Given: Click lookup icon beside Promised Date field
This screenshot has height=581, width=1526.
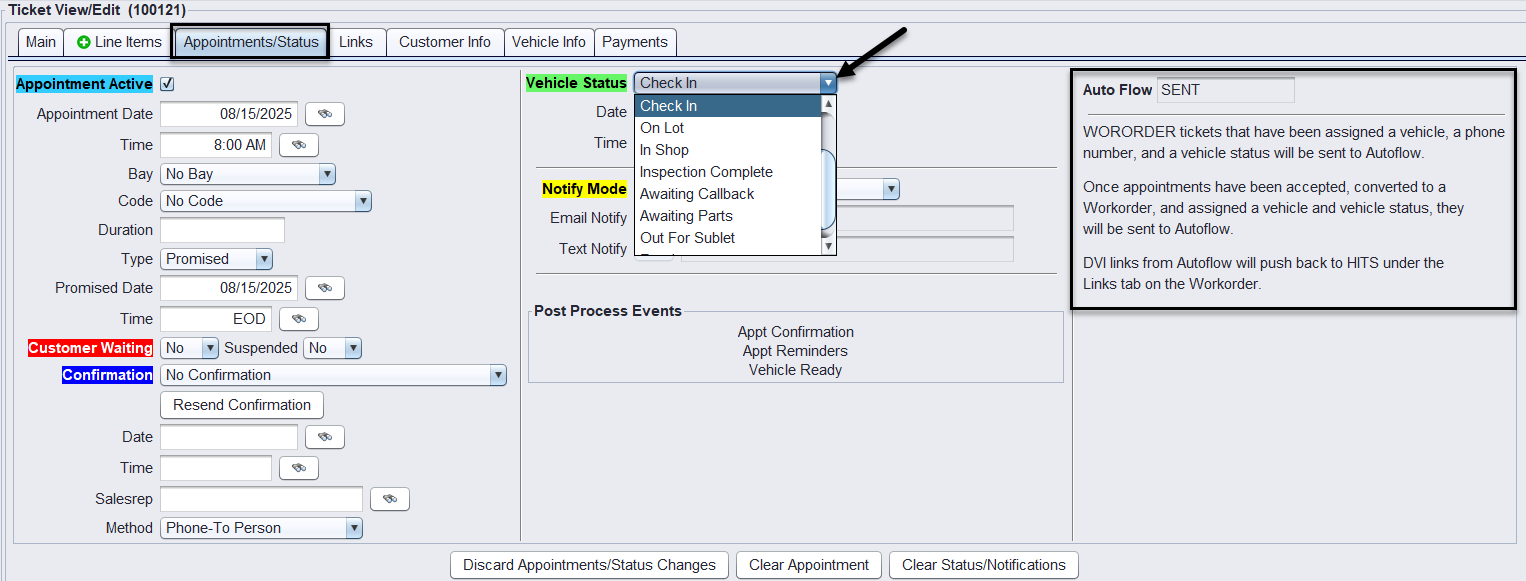Looking at the screenshot, I should (x=324, y=288).
